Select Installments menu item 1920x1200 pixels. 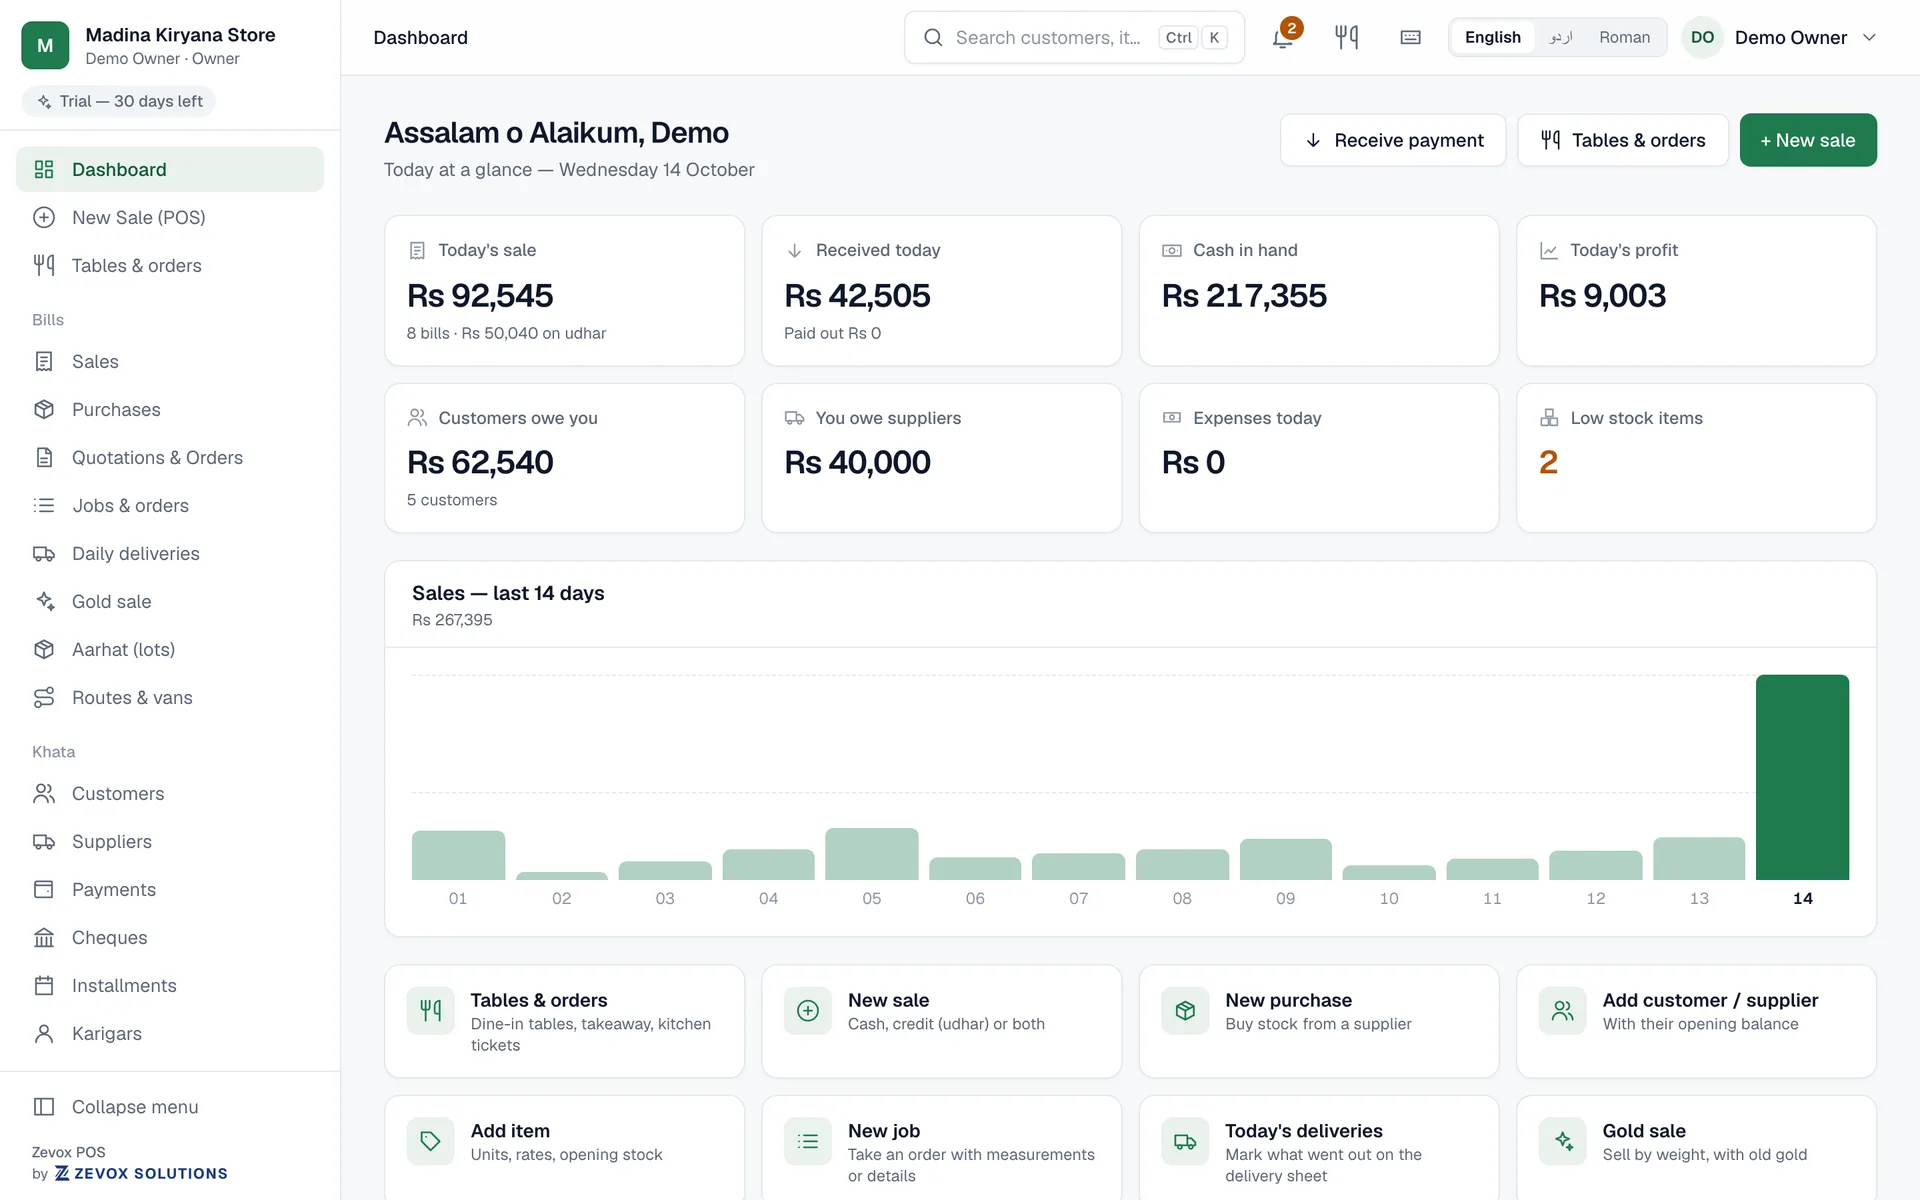click(x=170, y=985)
